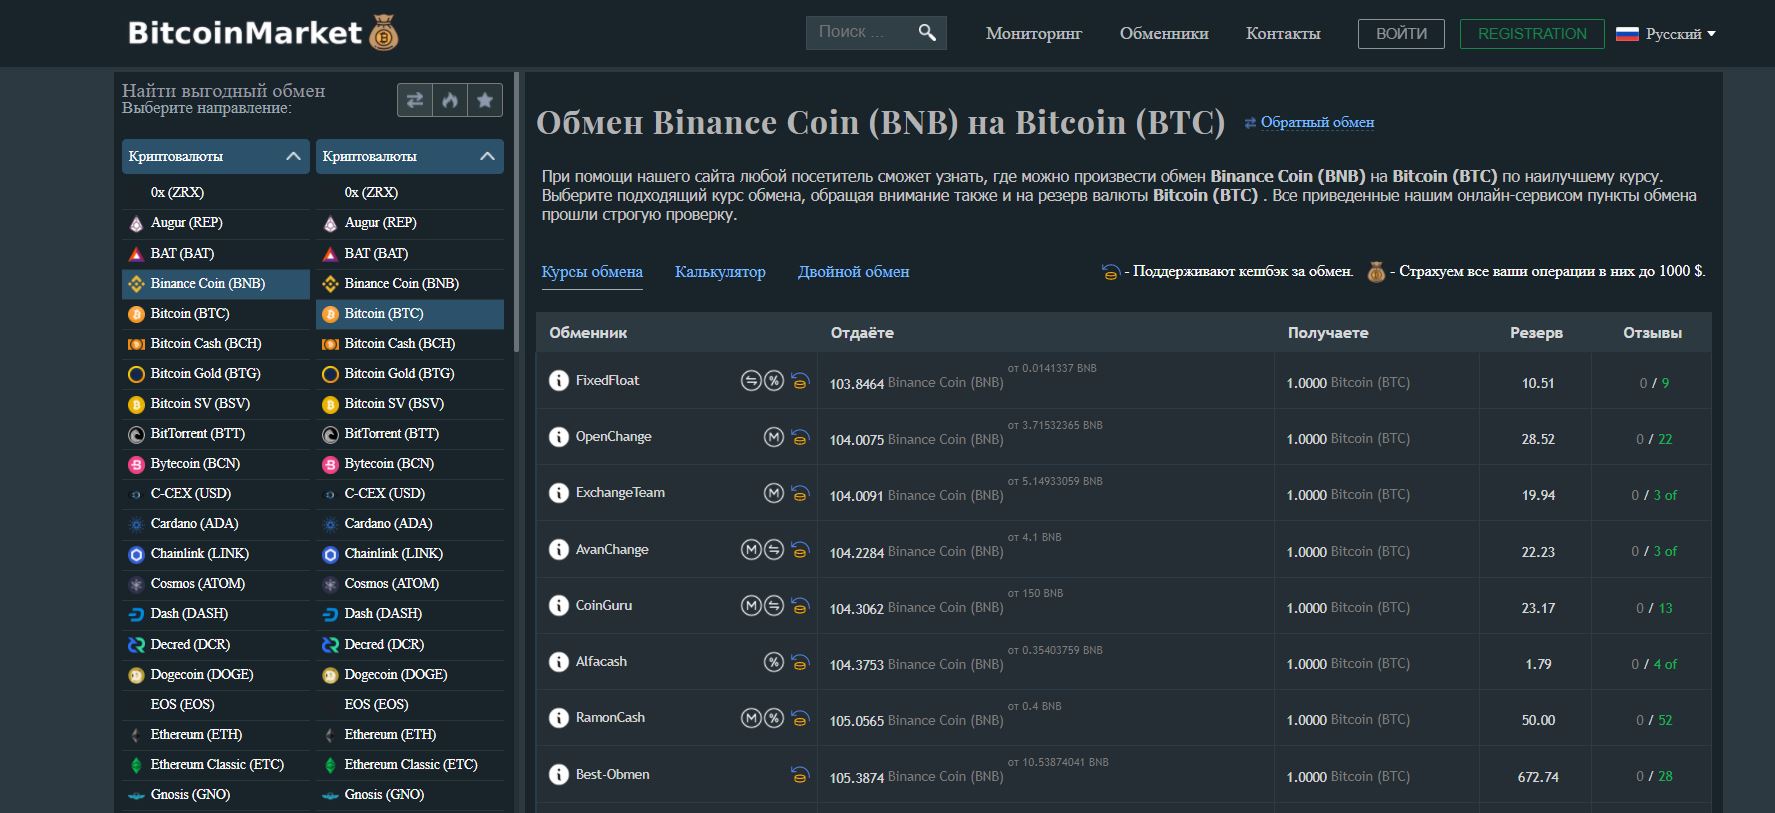Select BitTorrent (BTT) in left list
The width and height of the screenshot is (1775, 813).
point(216,433)
